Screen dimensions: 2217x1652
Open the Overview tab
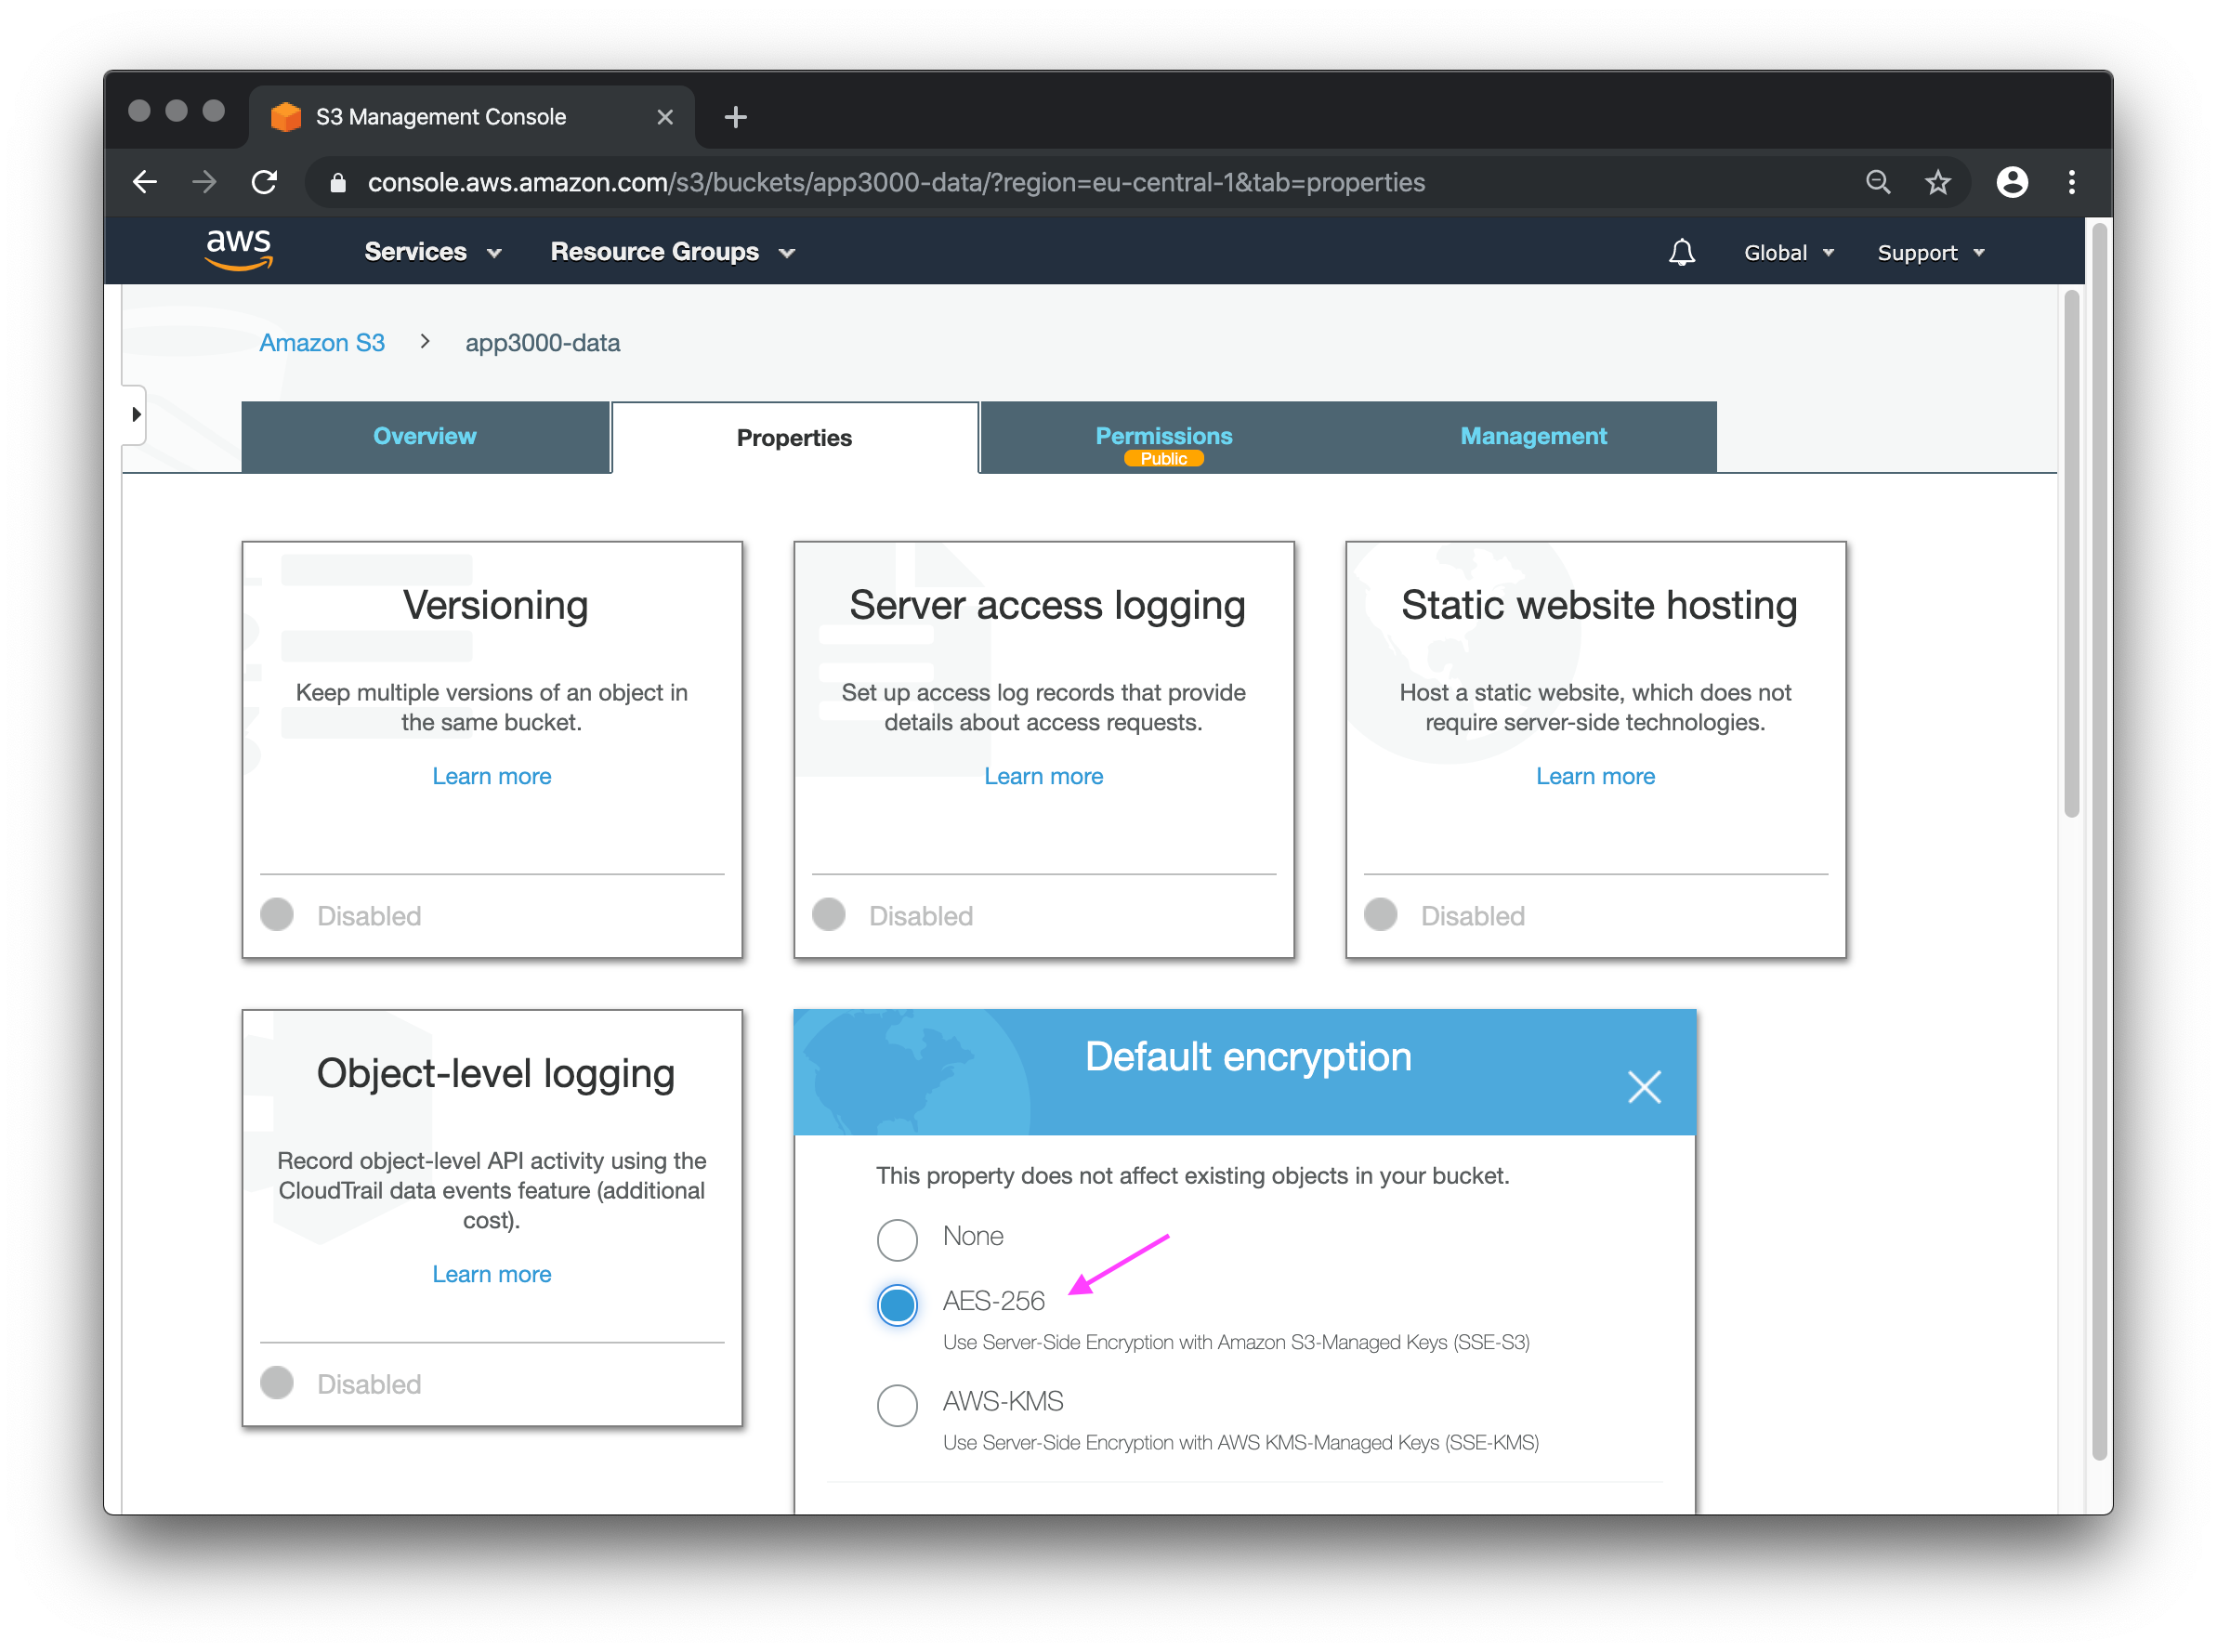click(425, 437)
